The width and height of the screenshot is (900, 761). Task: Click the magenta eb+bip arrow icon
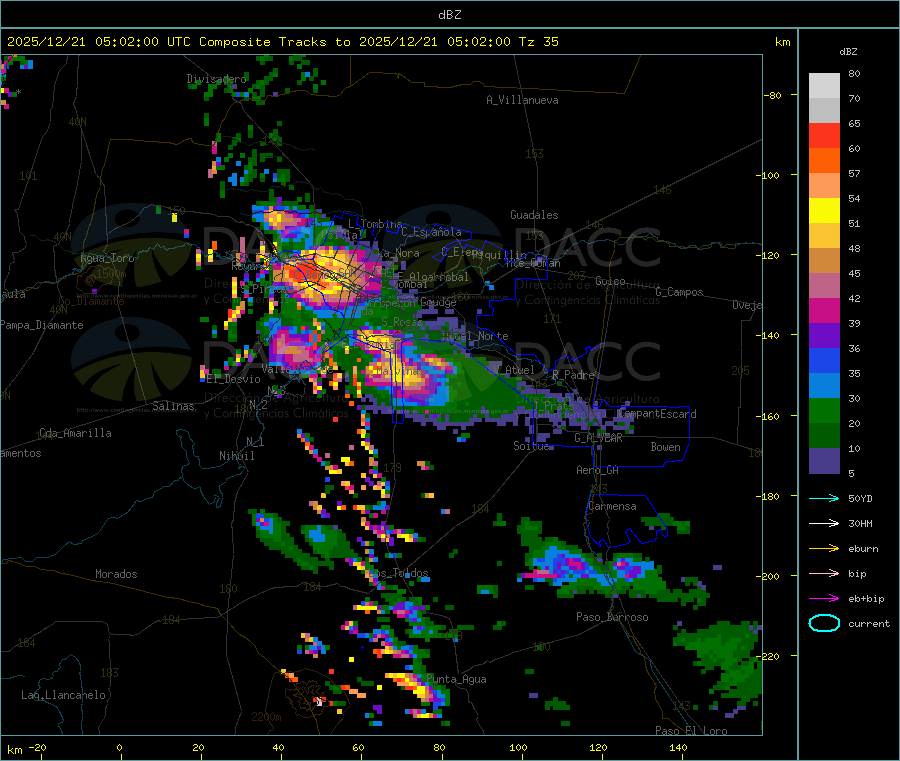824,599
